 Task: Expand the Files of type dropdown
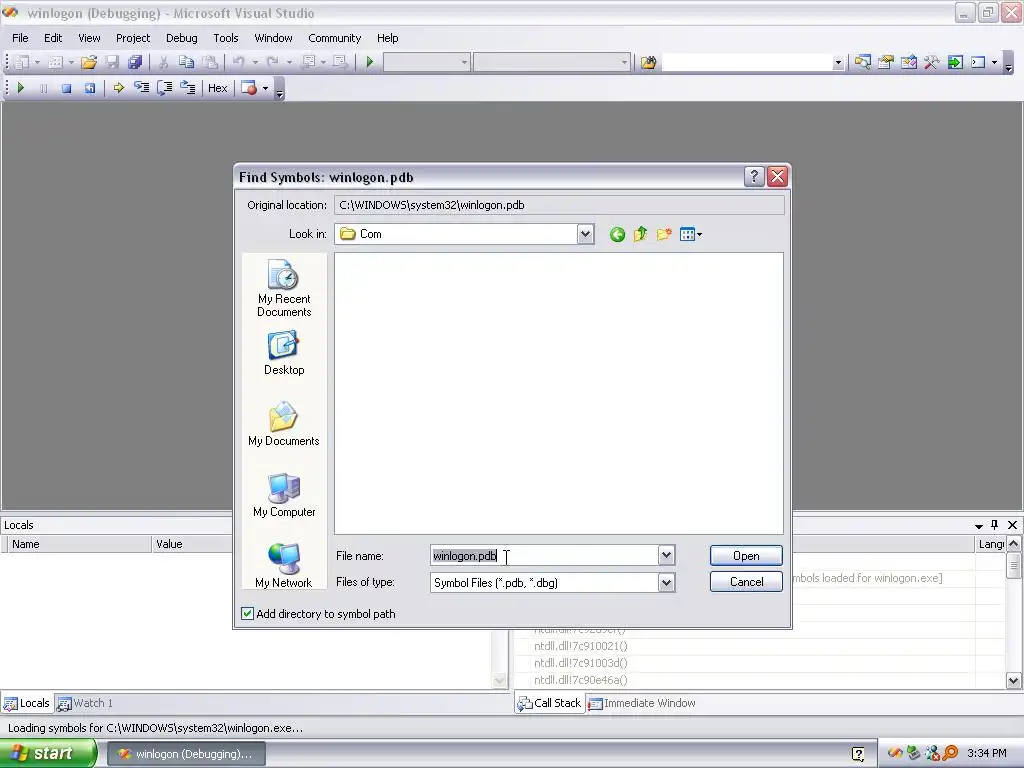point(666,583)
